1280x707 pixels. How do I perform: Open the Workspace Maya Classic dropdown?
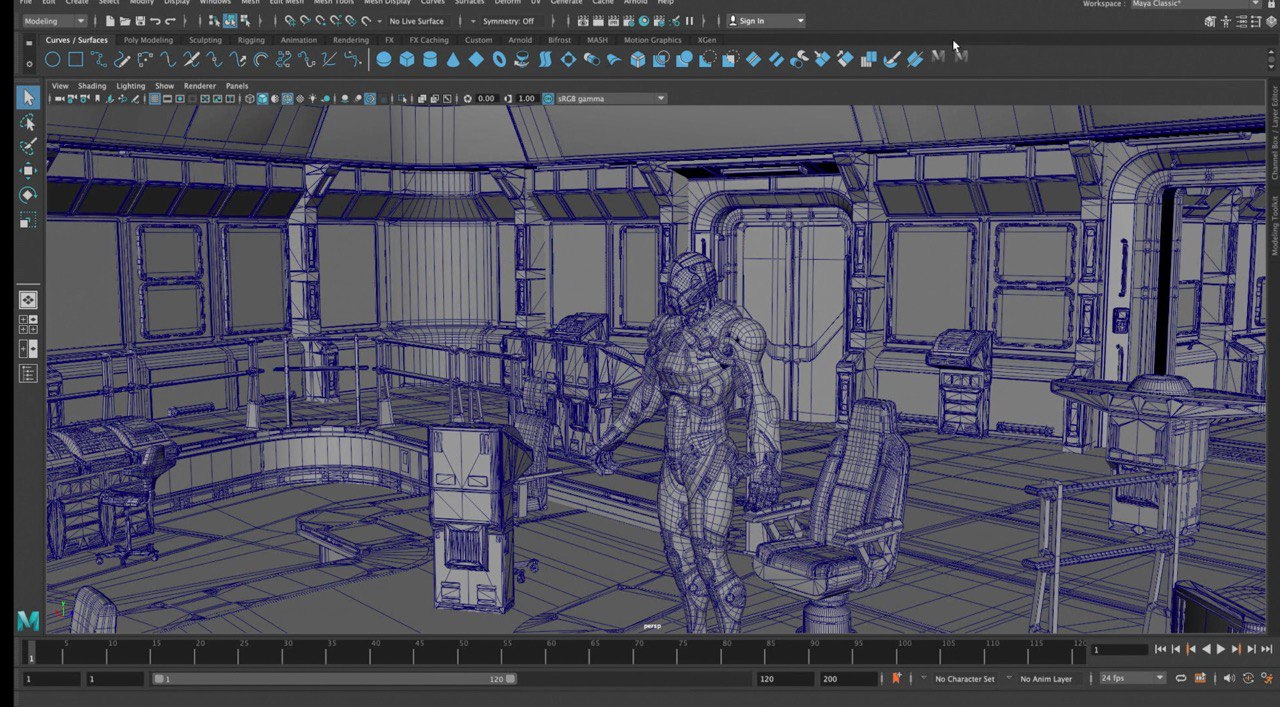(1195, 4)
